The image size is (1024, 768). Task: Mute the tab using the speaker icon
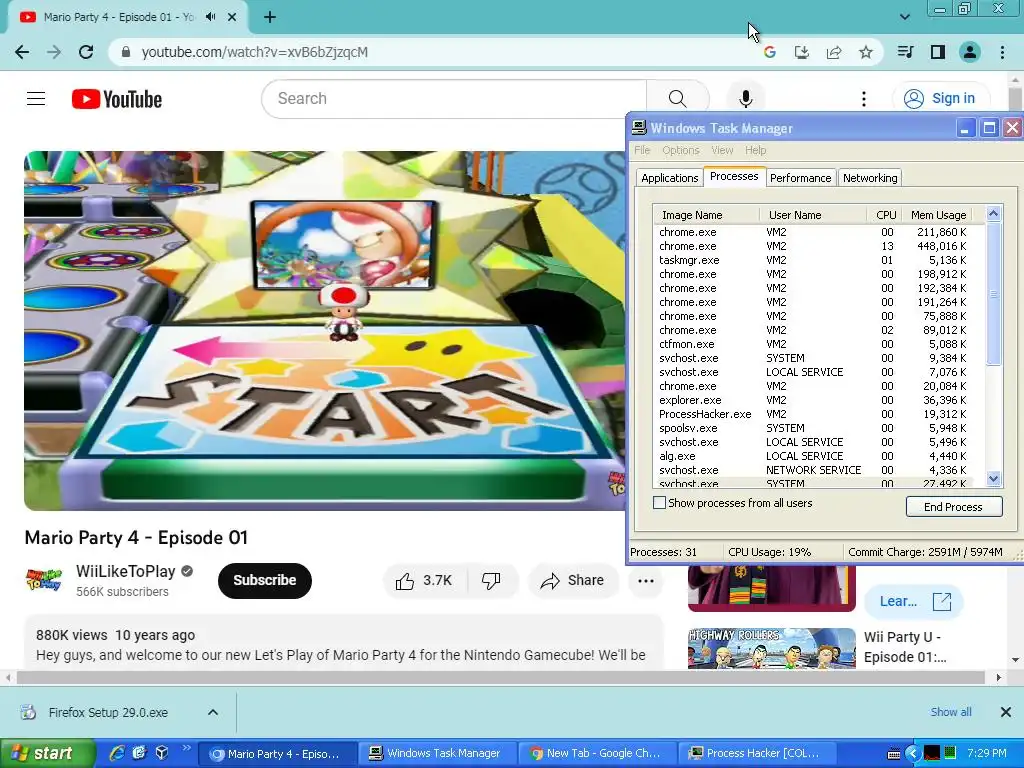(210, 17)
